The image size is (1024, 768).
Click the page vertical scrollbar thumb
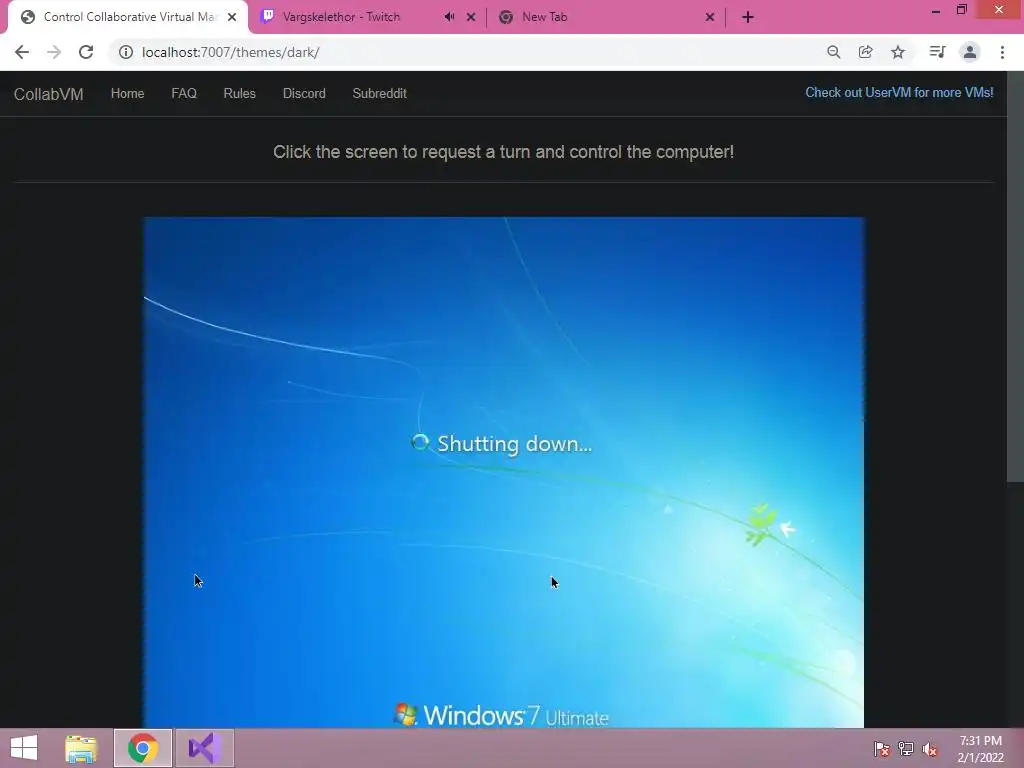[1016, 277]
